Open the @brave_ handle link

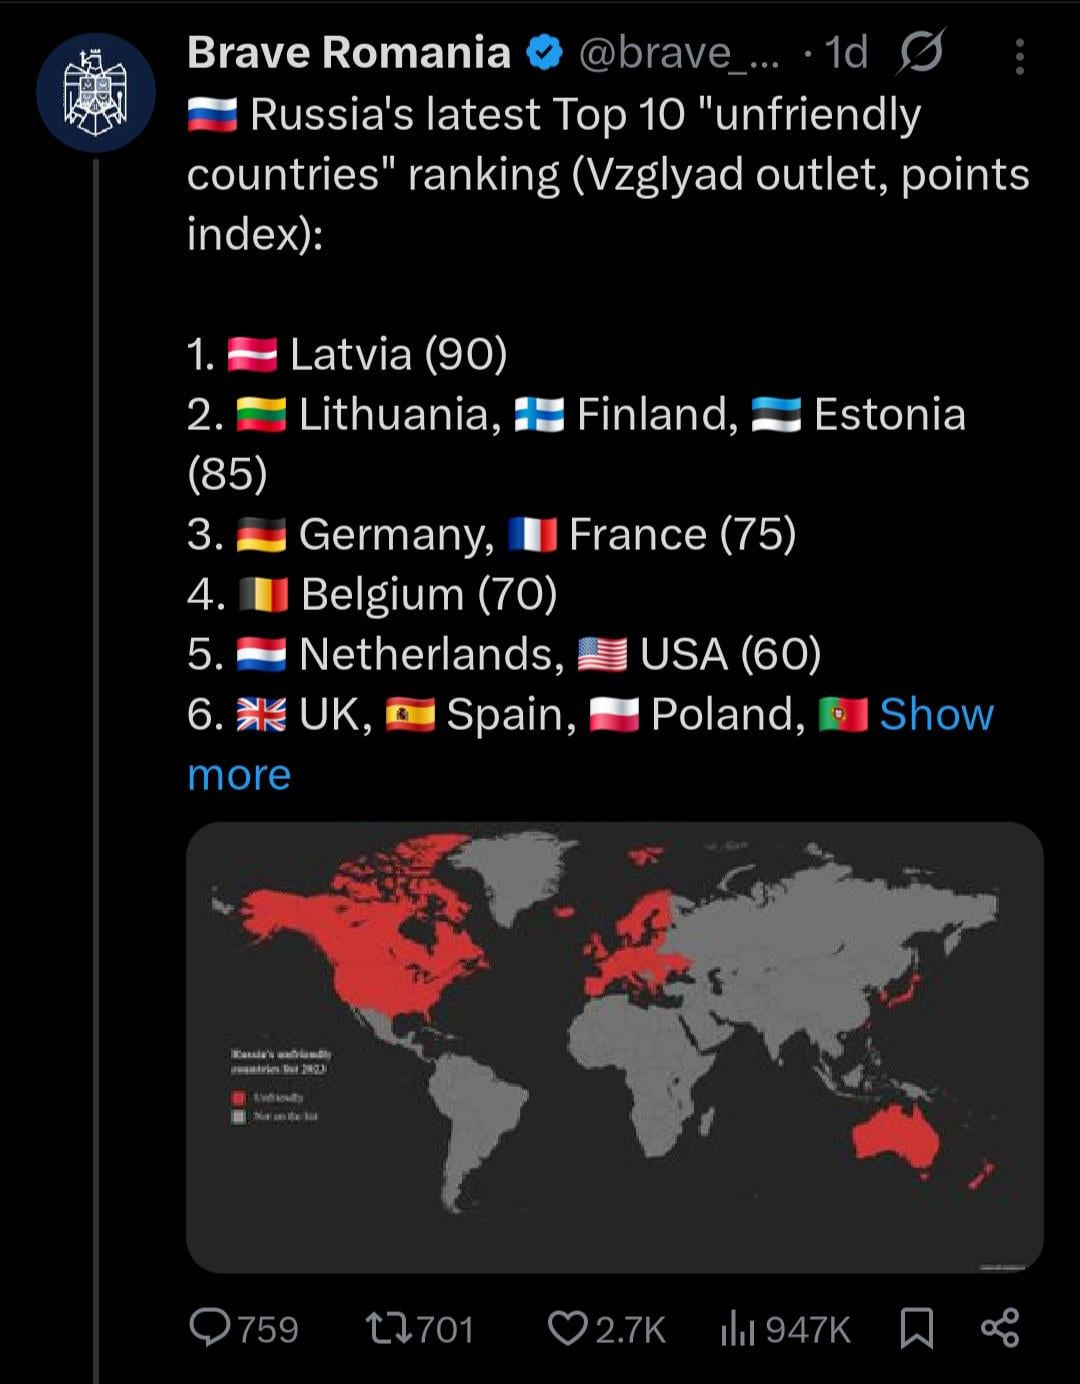pos(678,53)
